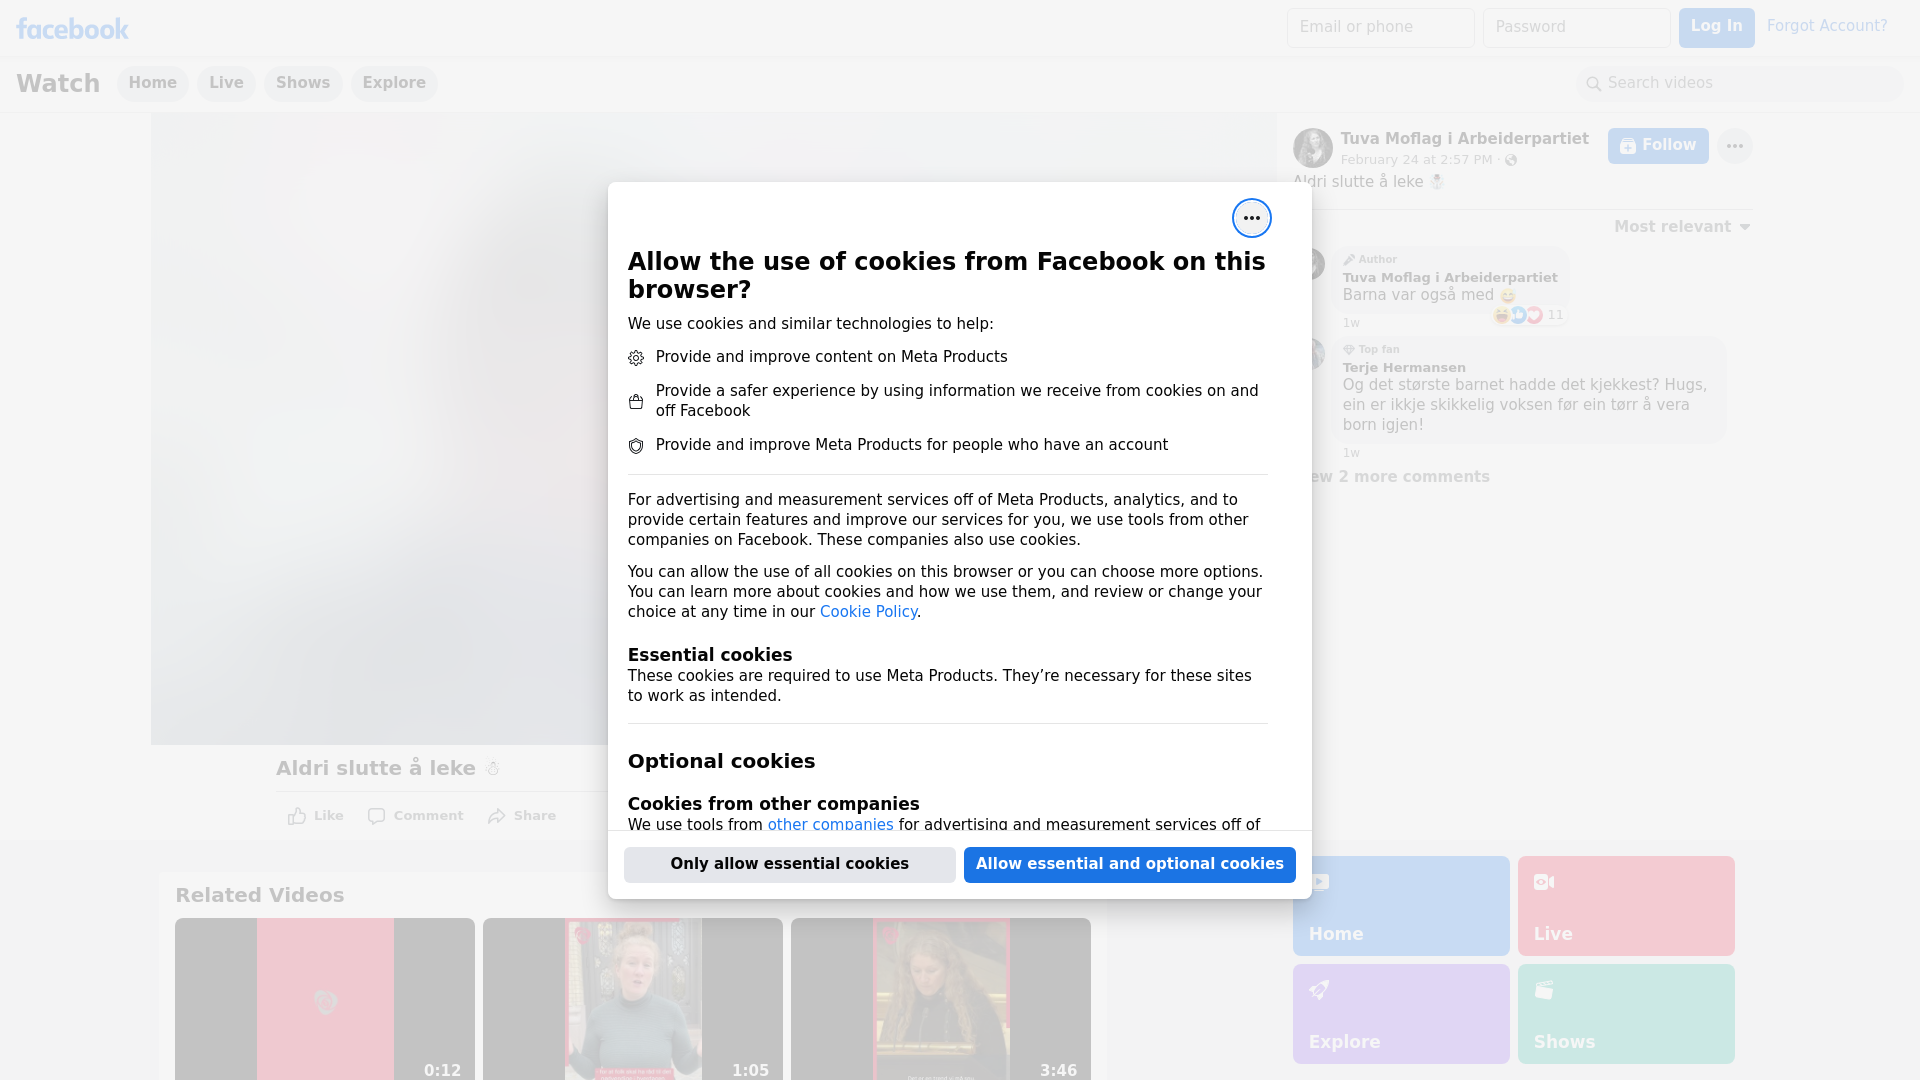
Task: Click the gear icon next to Provide and improve content
Action: pyautogui.click(x=636, y=358)
